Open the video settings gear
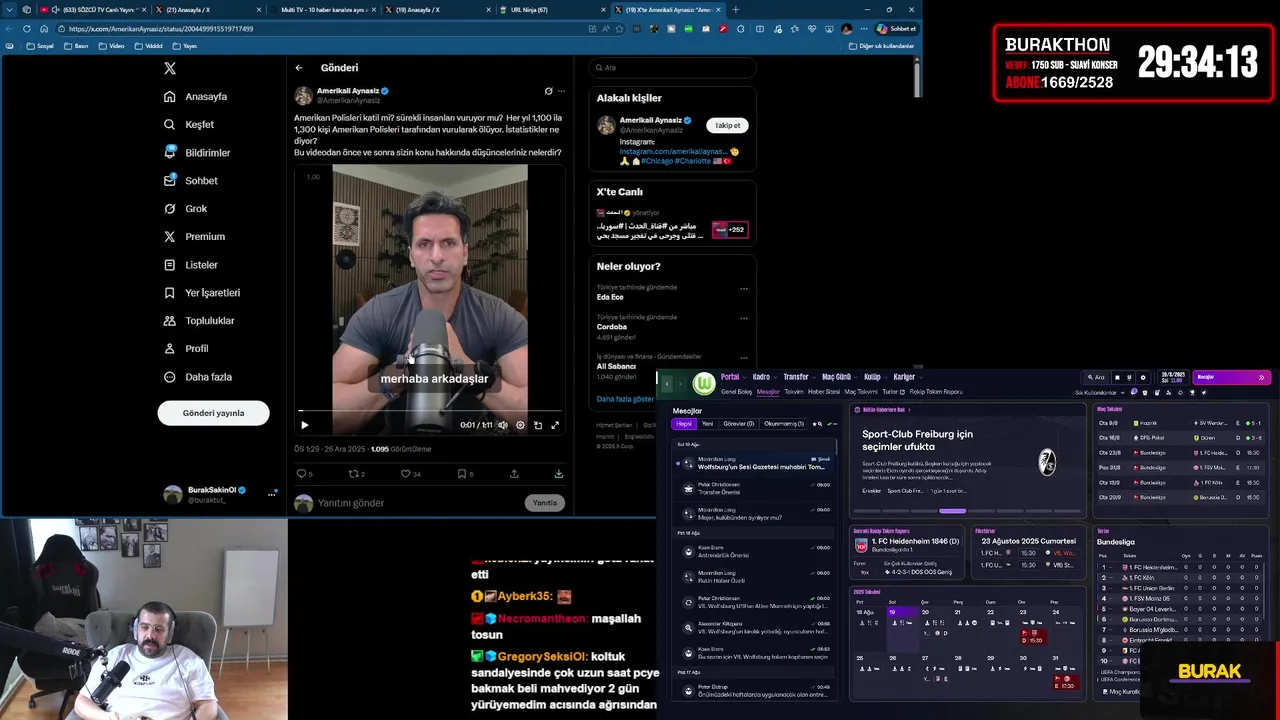The height and width of the screenshot is (720, 1280). tap(520, 425)
